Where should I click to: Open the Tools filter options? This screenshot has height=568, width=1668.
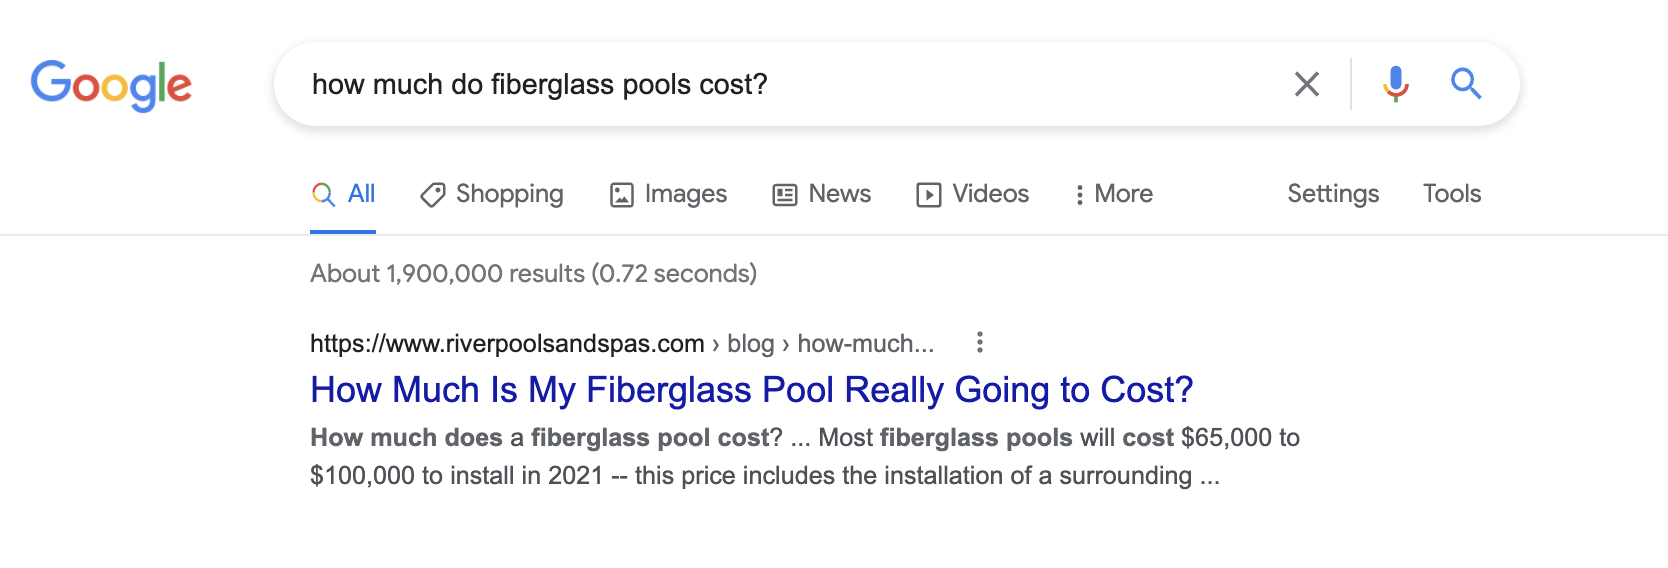click(1451, 194)
